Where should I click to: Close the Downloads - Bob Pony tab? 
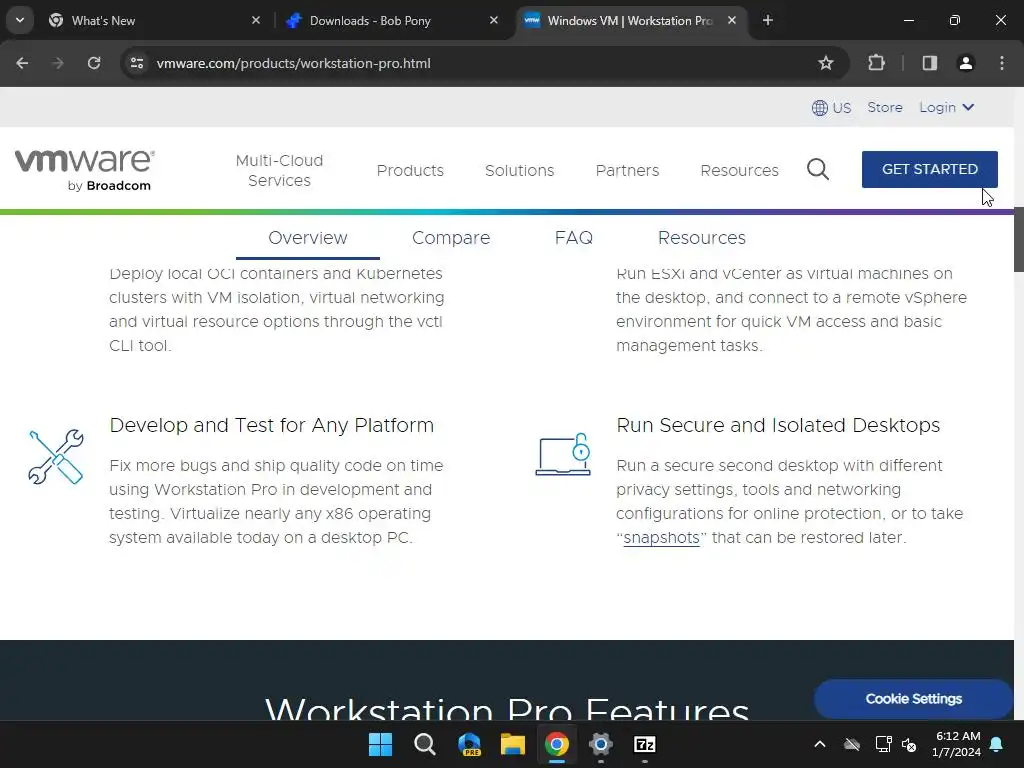(x=494, y=20)
